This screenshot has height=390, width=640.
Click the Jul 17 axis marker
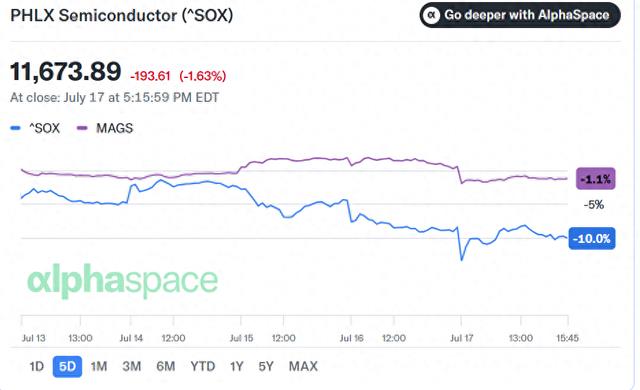pos(462,338)
